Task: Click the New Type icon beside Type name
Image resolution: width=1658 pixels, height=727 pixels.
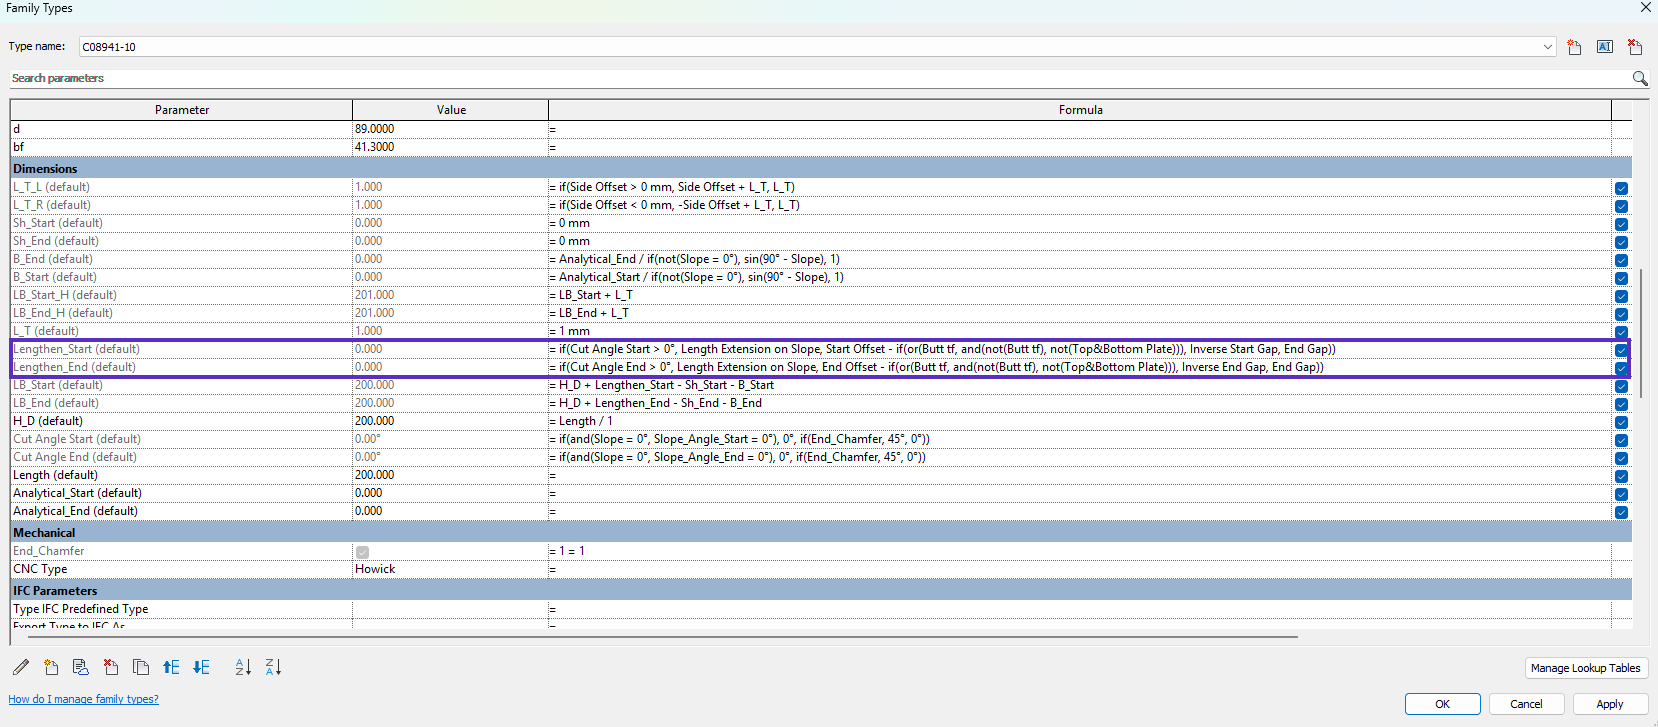Action: [x=1574, y=47]
